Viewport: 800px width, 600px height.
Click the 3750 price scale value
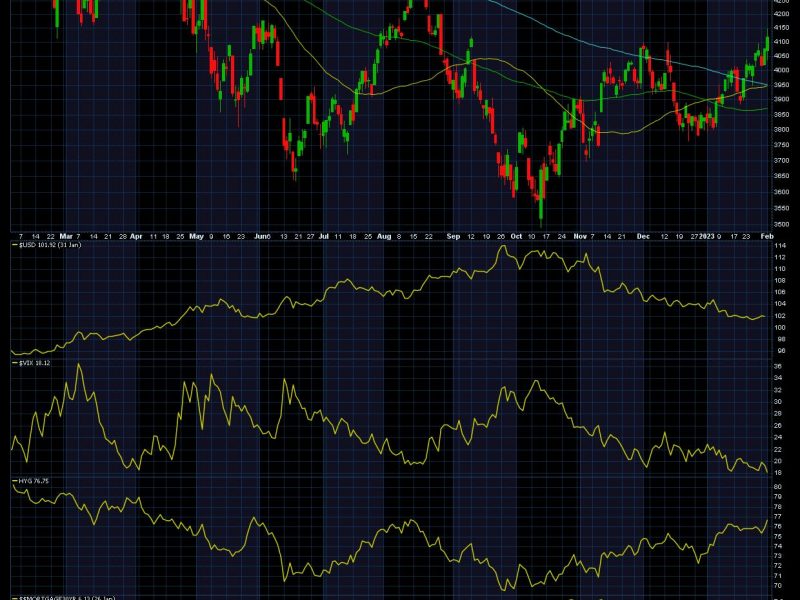coord(781,145)
